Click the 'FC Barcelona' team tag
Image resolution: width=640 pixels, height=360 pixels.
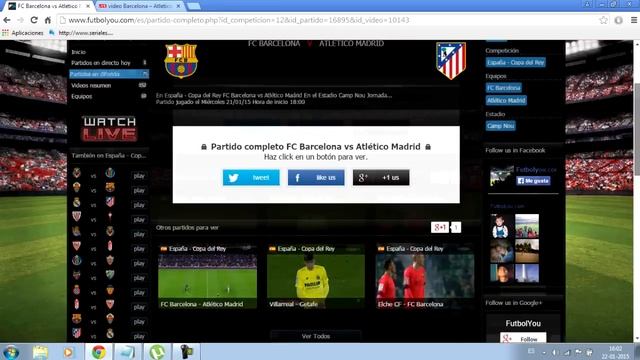point(504,88)
